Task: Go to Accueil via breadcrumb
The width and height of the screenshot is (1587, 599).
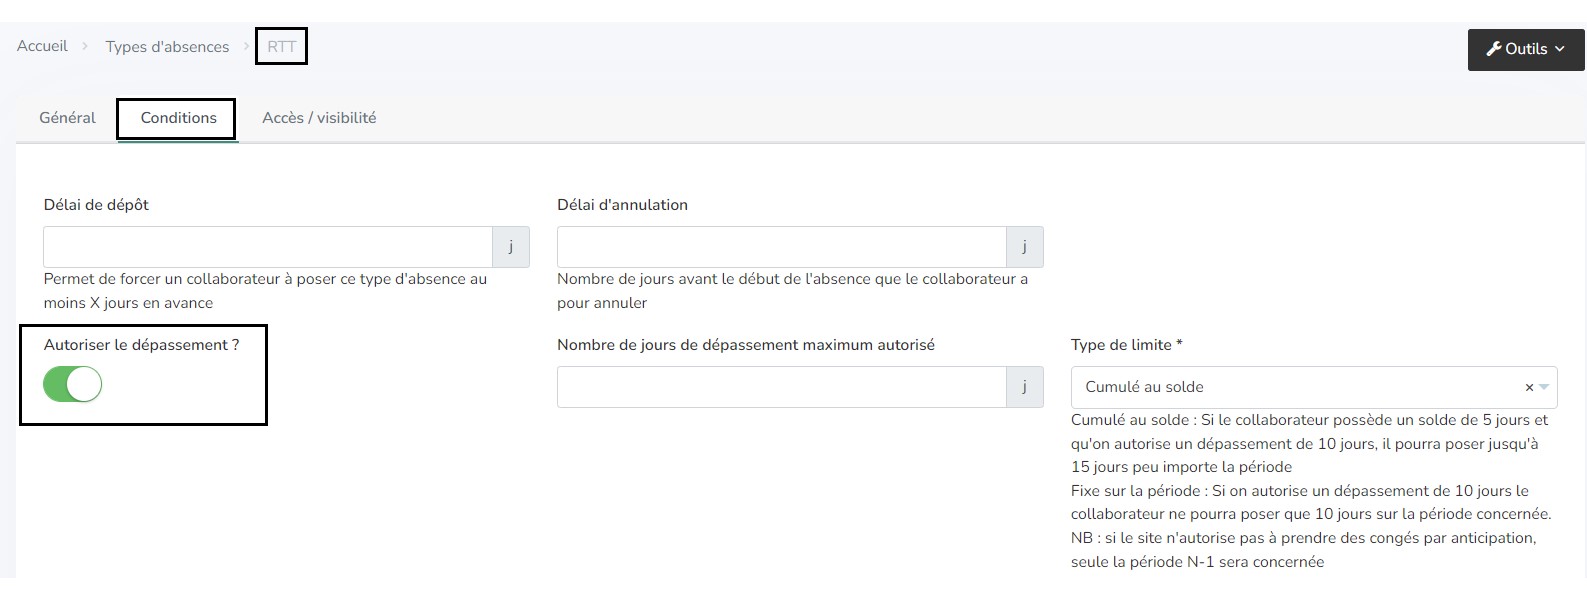Action: 42,47
